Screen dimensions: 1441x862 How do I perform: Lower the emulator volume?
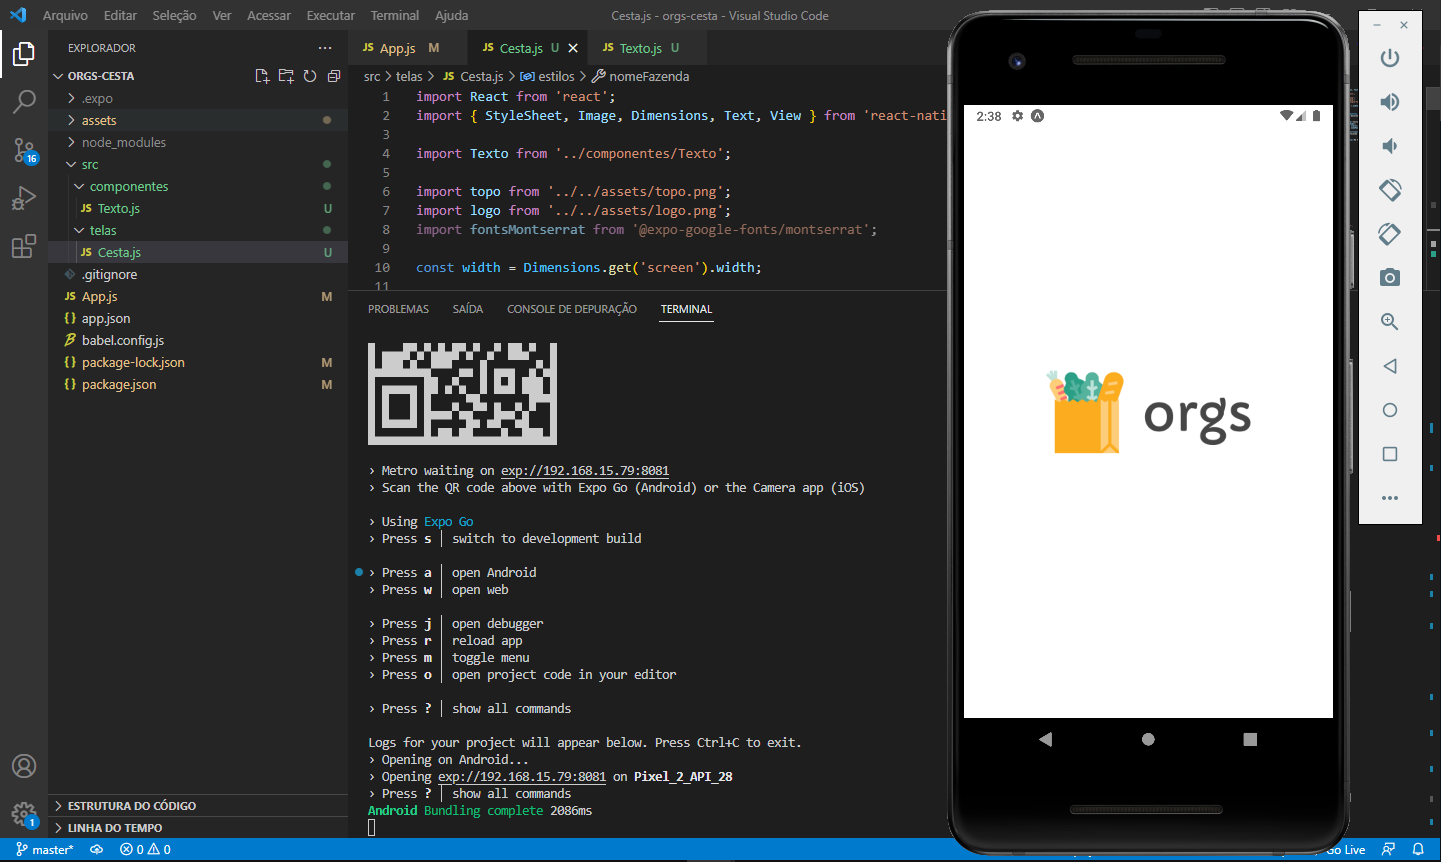tap(1390, 146)
